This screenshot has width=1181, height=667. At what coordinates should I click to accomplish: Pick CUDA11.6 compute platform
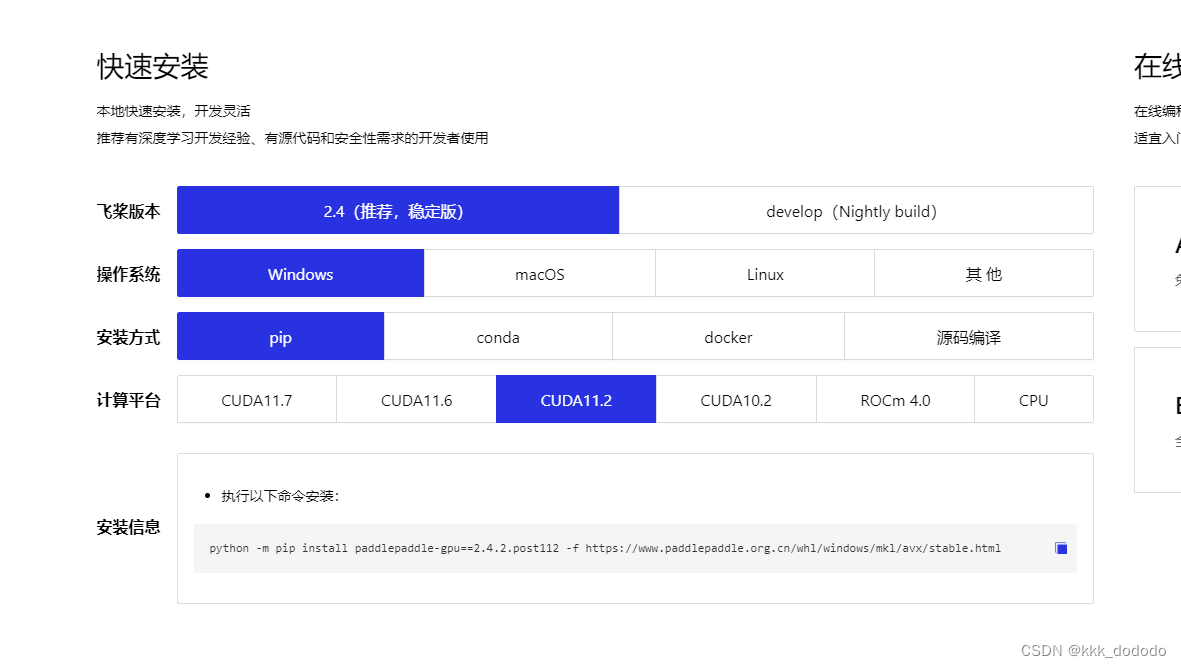pos(417,400)
